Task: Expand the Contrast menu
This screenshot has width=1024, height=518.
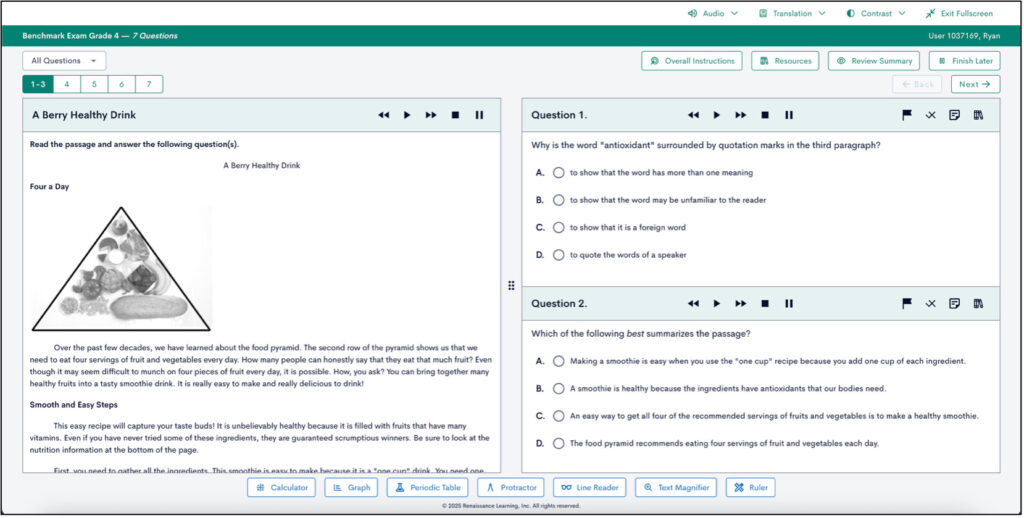Action: [876, 13]
